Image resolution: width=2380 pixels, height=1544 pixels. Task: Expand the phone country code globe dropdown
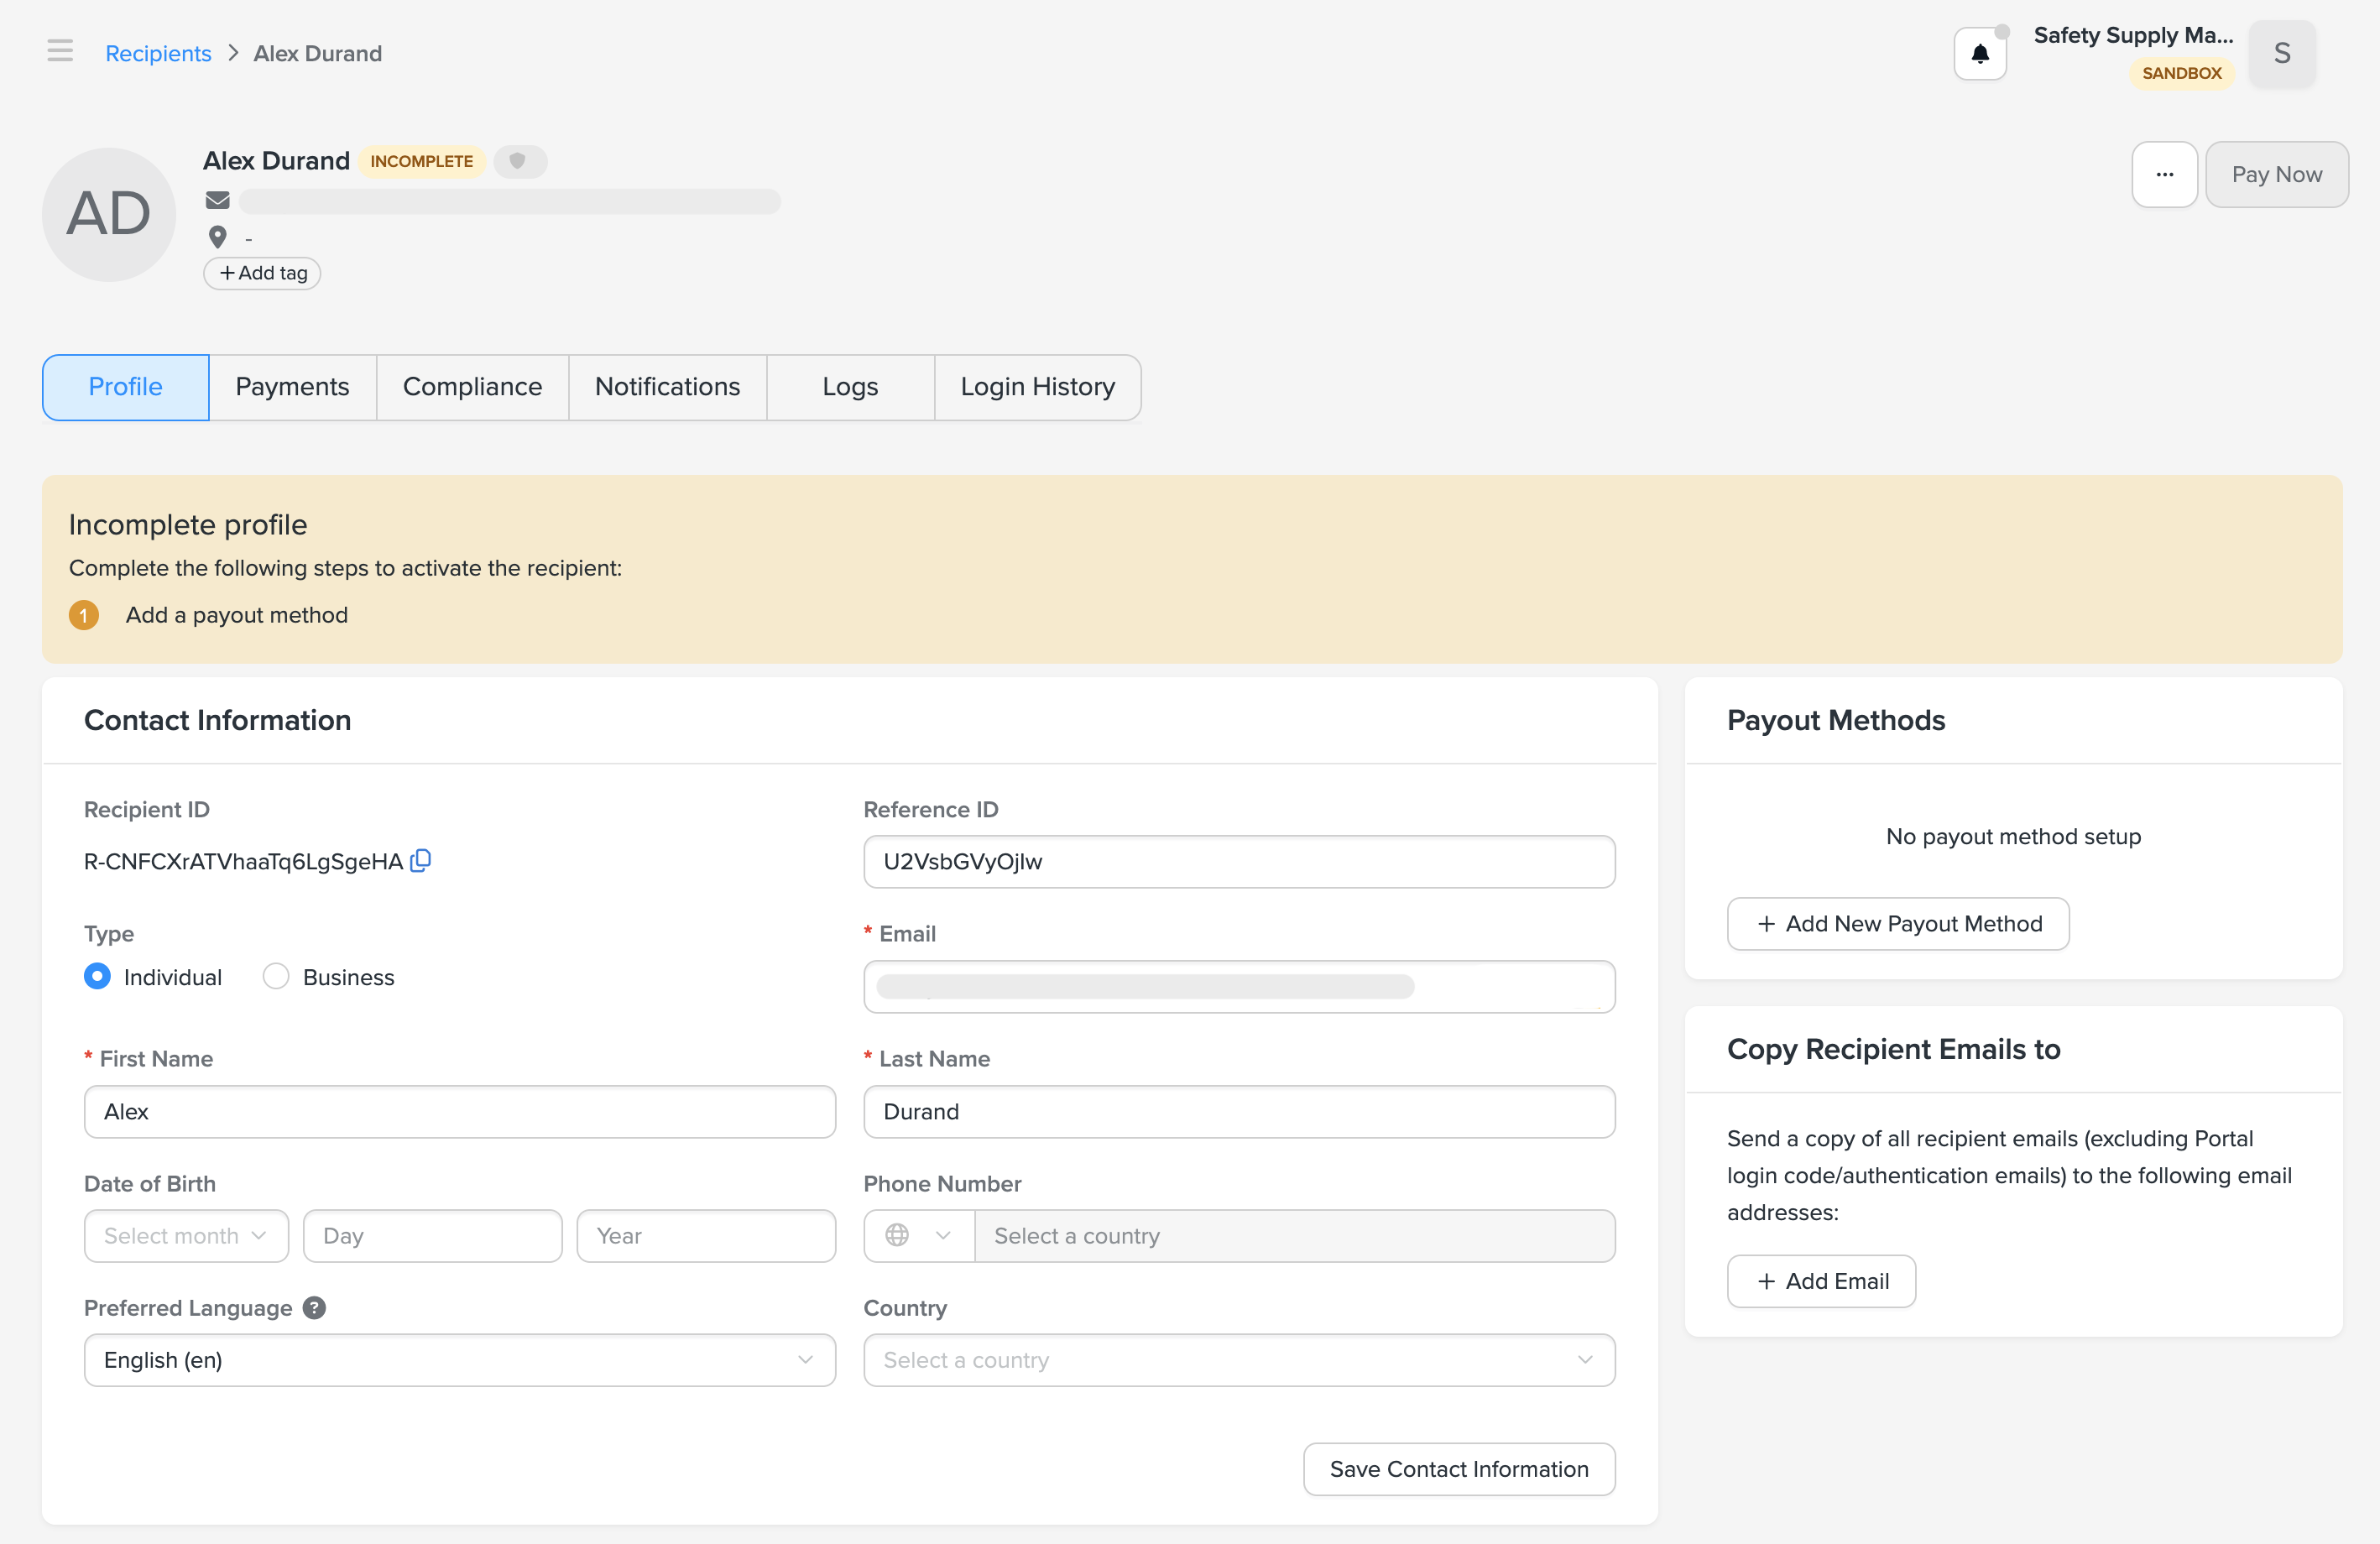pos(918,1236)
